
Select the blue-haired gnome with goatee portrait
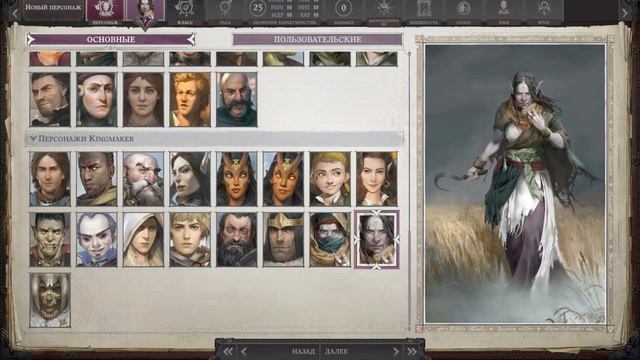point(97,240)
